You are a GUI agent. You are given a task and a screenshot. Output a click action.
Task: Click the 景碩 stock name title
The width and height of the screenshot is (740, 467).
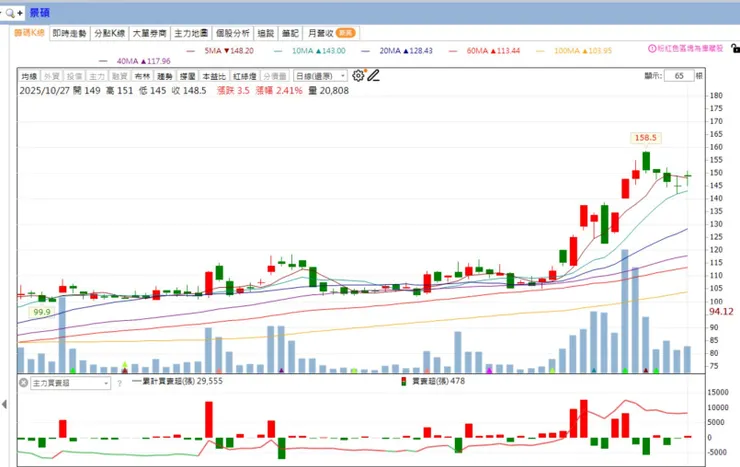coord(40,13)
